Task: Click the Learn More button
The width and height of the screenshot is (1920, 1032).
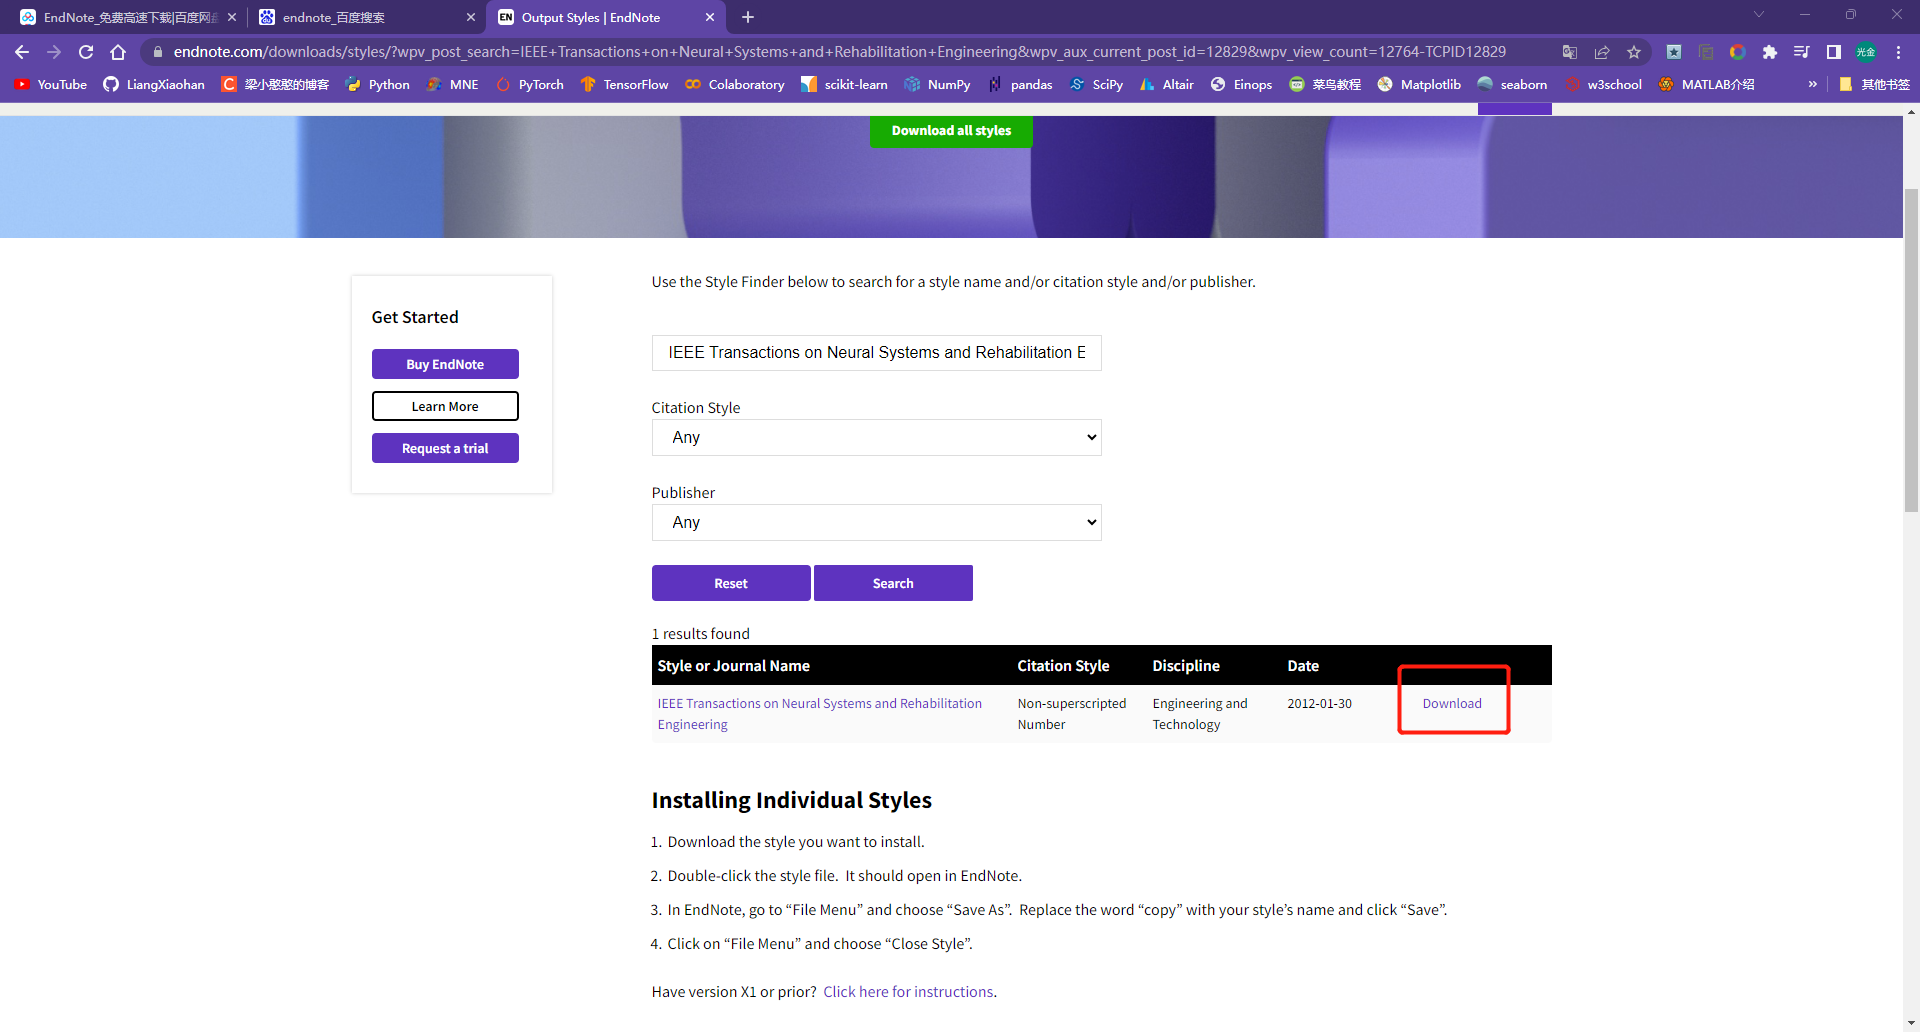Action: tap(445, 406)
